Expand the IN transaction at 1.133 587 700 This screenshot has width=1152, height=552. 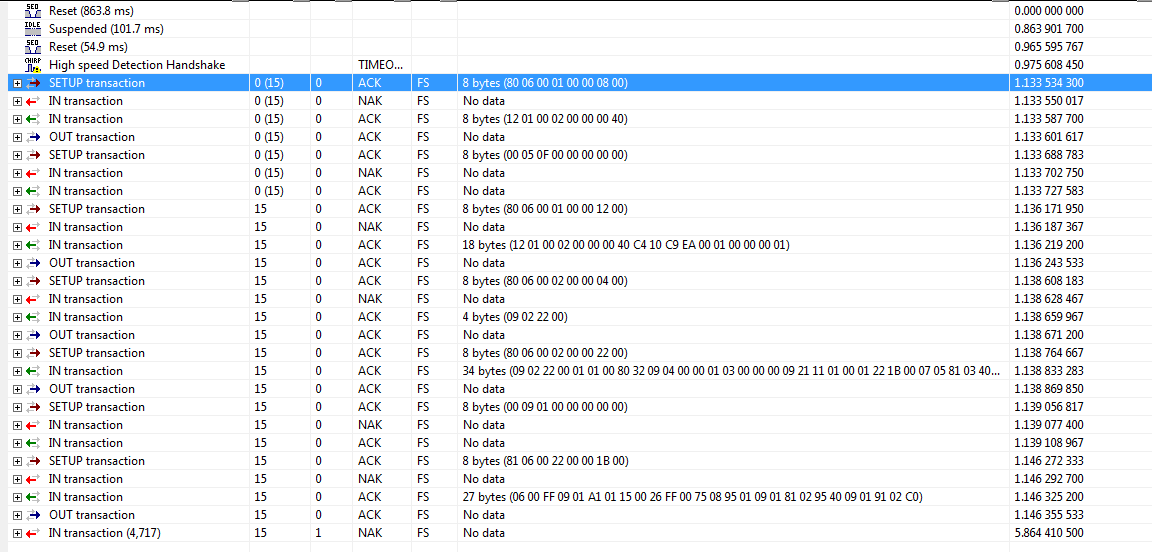(18, 119)
